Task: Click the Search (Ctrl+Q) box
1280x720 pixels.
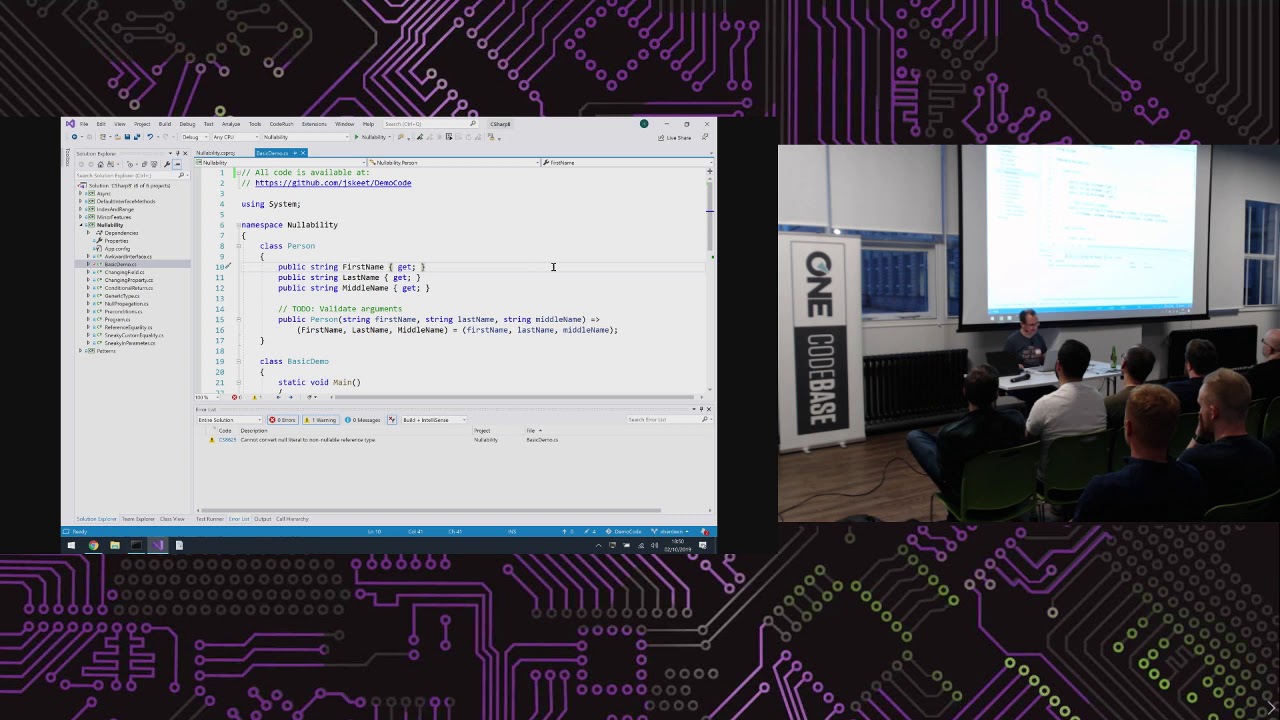Action: [x=431, y=124]
